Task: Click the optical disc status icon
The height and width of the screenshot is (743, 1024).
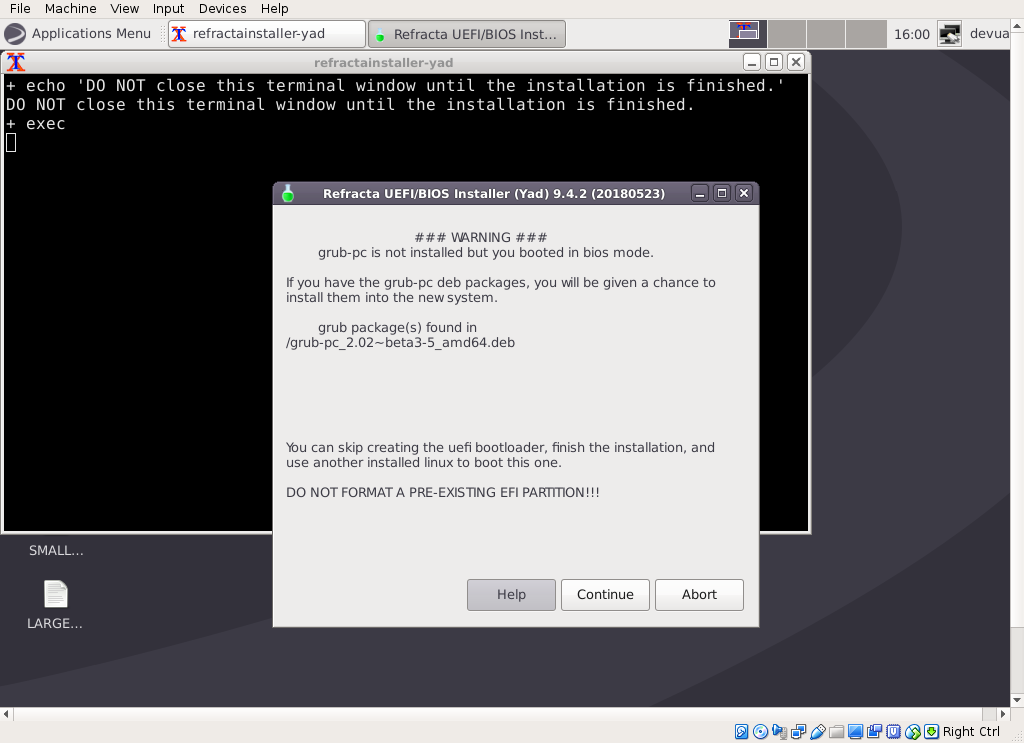Action: pos(760,732)
